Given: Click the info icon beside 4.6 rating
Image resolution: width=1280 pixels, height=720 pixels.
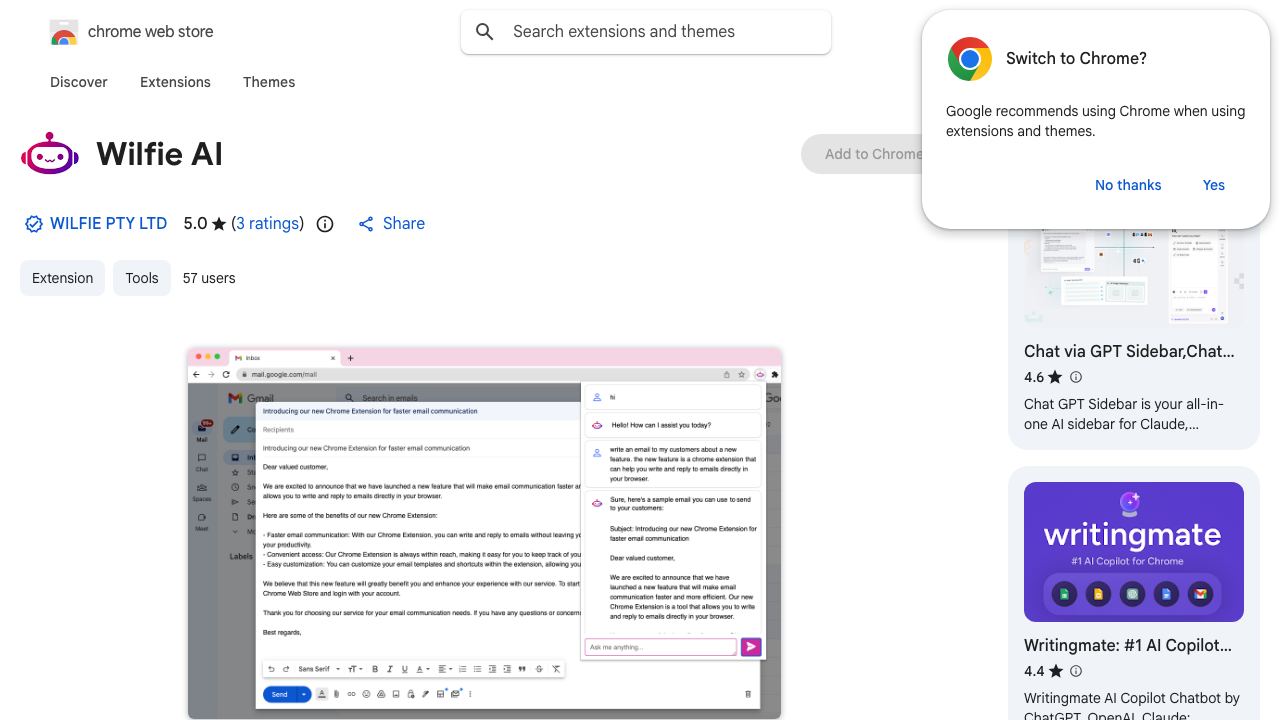Looking at the screenshot, I should (1076, 377).
